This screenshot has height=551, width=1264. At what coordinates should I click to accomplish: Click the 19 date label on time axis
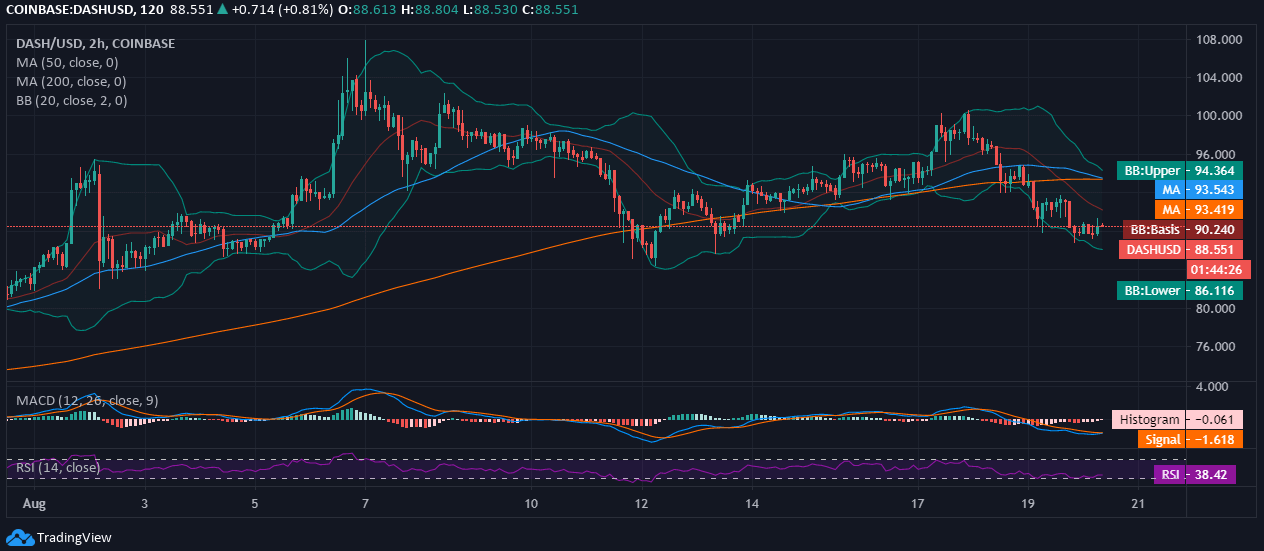[x=1027, y=502]
